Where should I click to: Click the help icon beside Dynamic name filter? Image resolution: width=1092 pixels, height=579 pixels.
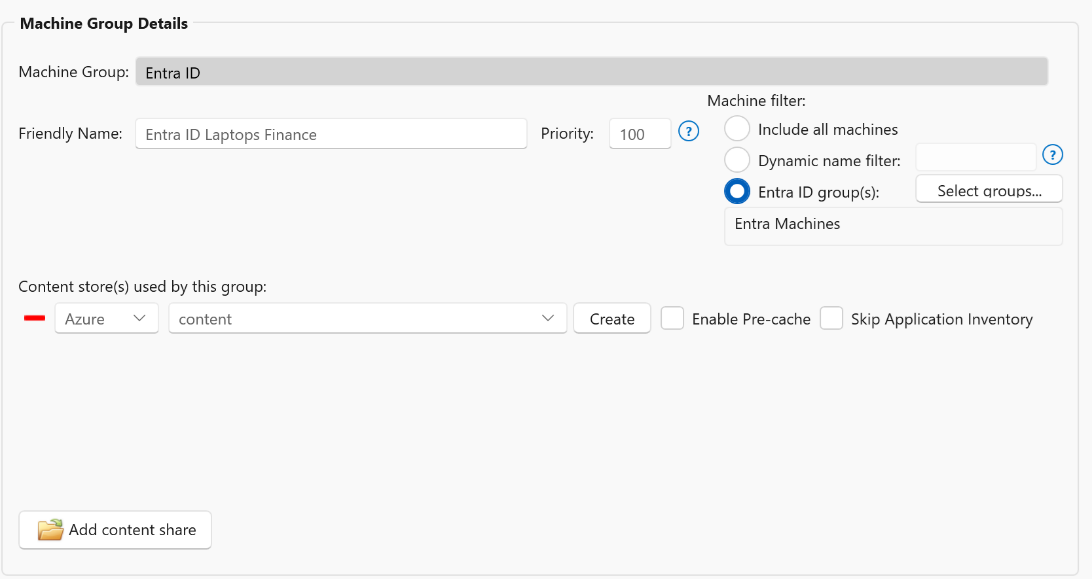click(1052, 155)
